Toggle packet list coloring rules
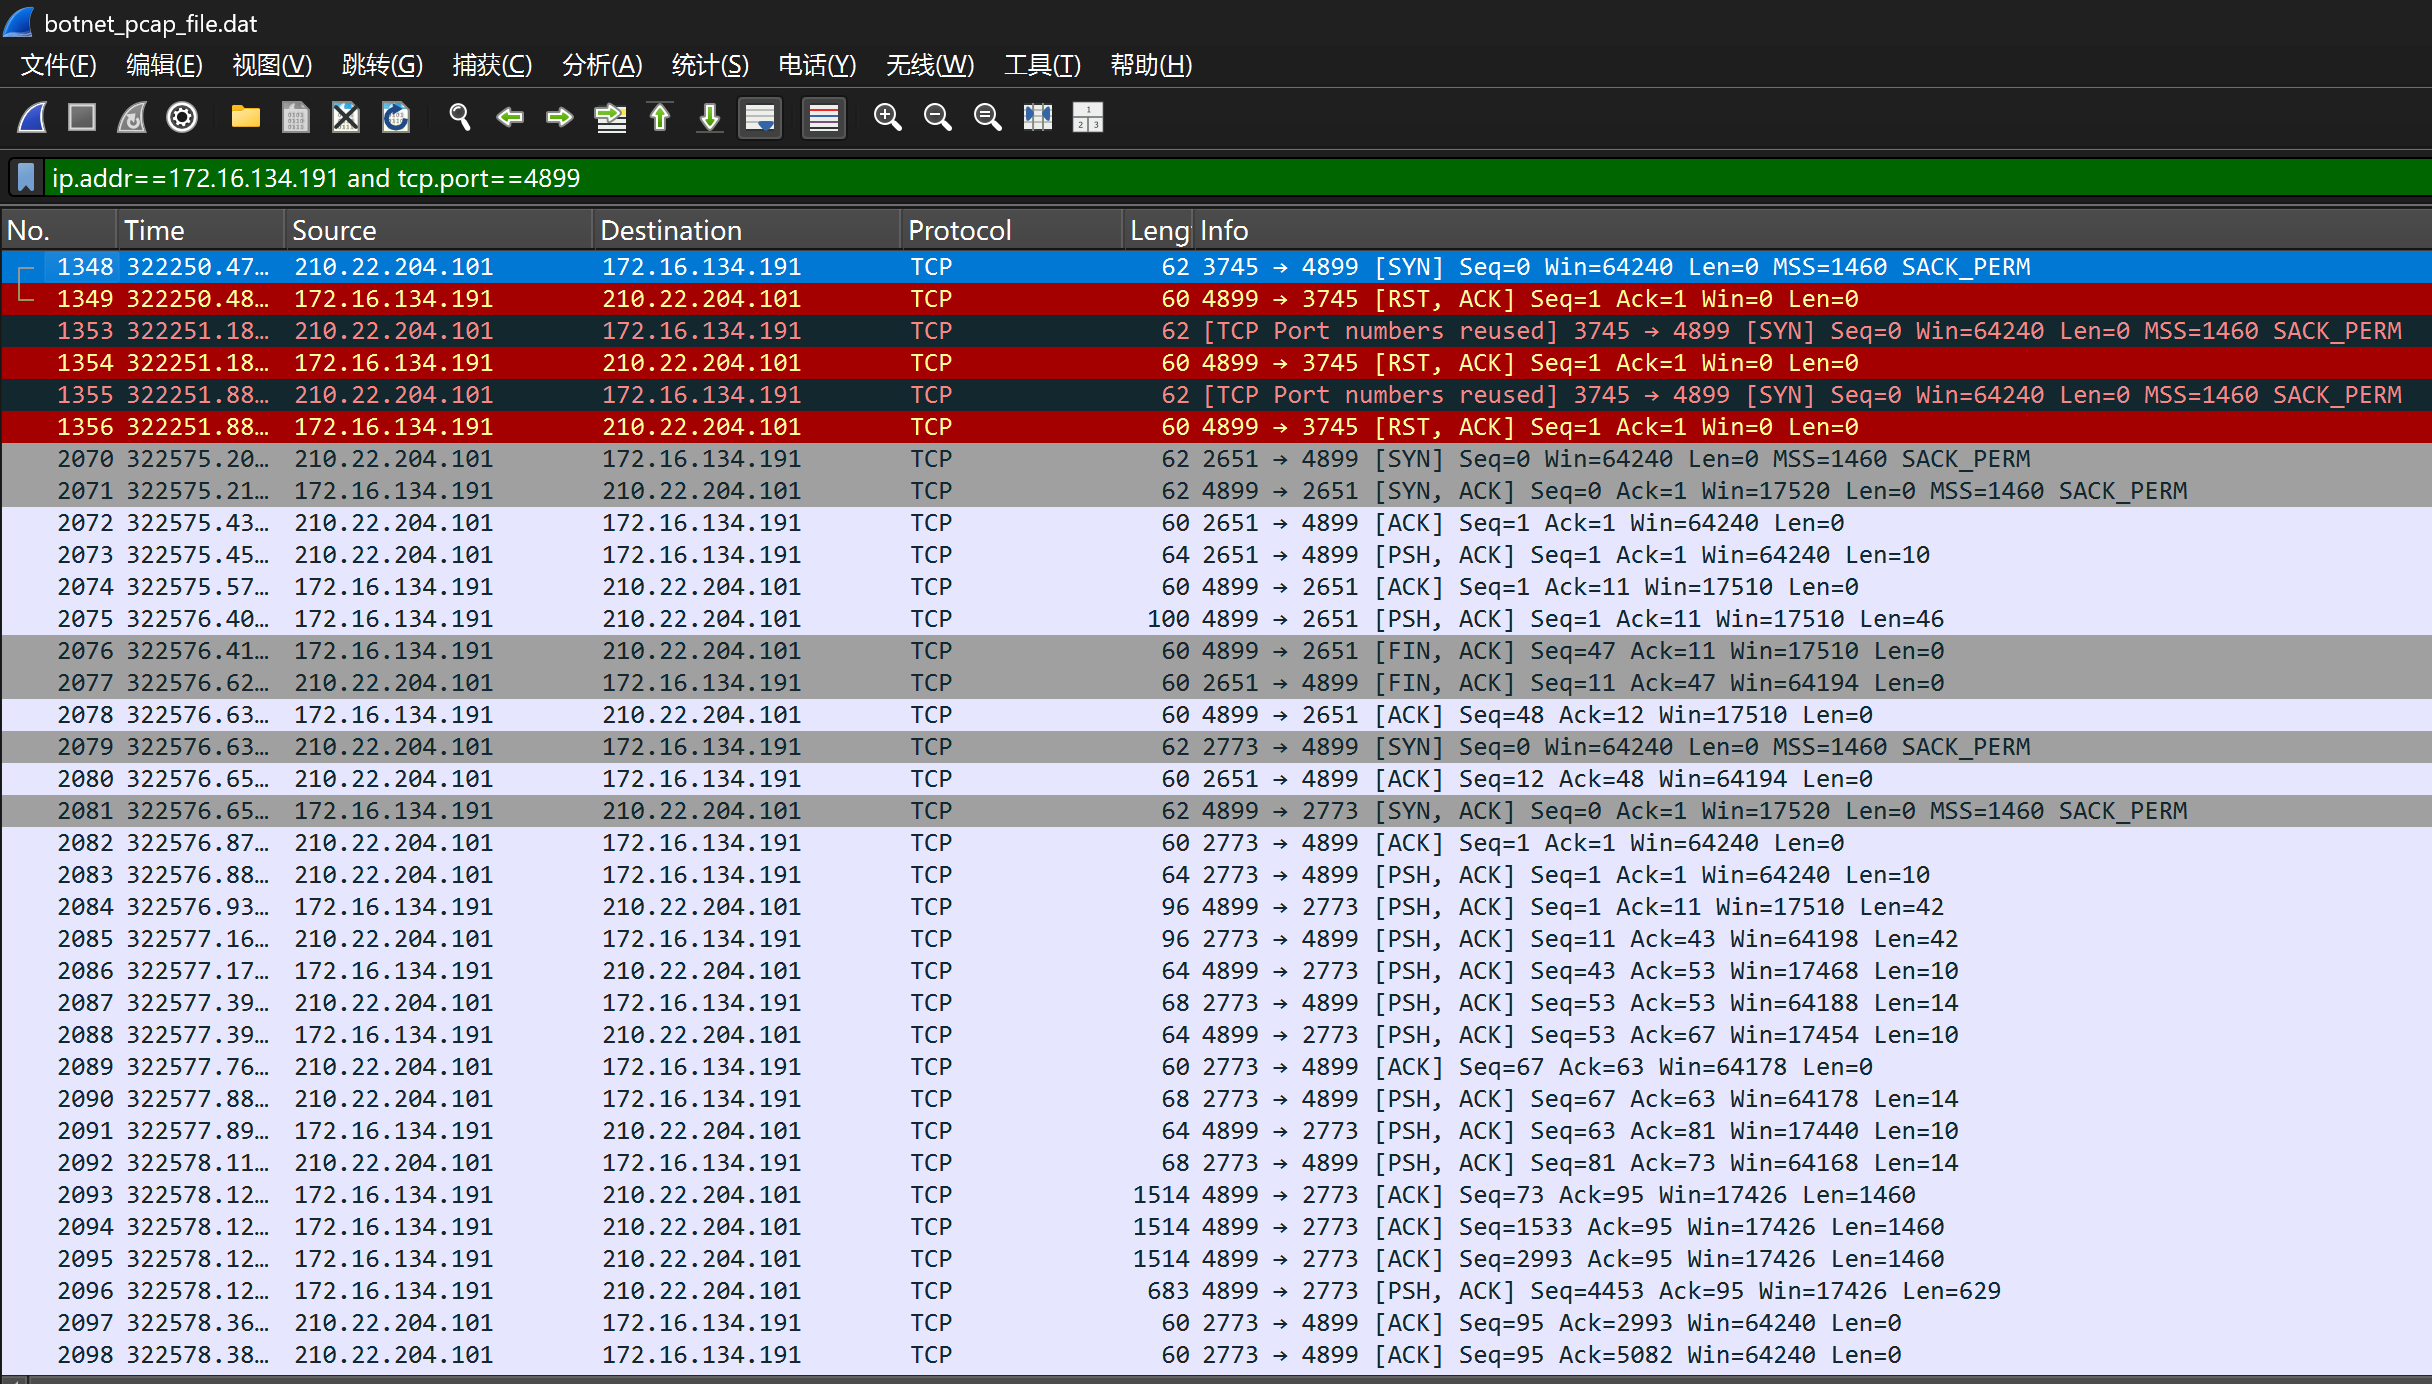Viewport: 2432px width, 1384px height. (x=823, y=118)
